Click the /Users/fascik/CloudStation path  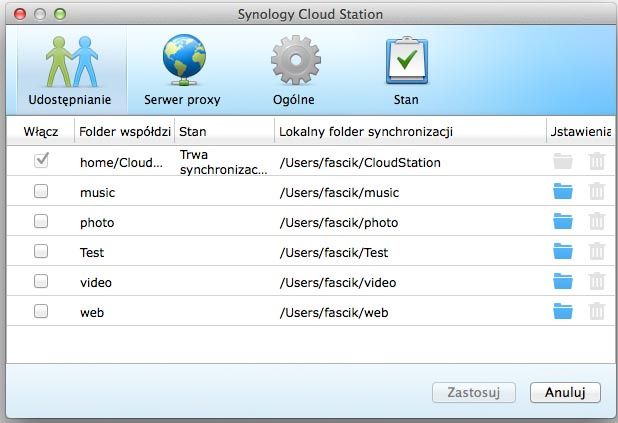point(360,162)
